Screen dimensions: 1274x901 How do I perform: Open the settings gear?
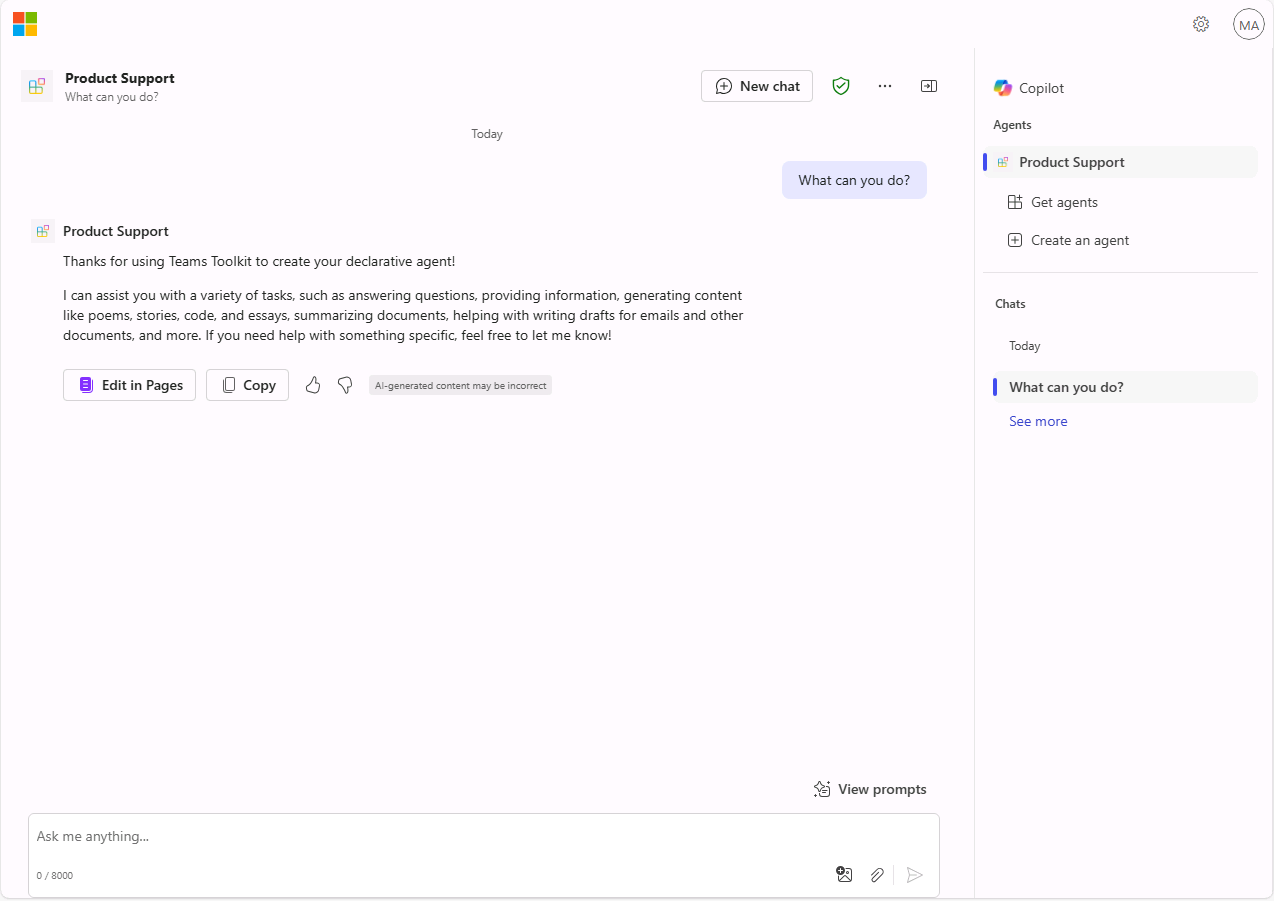click(x=1200, y=24)
